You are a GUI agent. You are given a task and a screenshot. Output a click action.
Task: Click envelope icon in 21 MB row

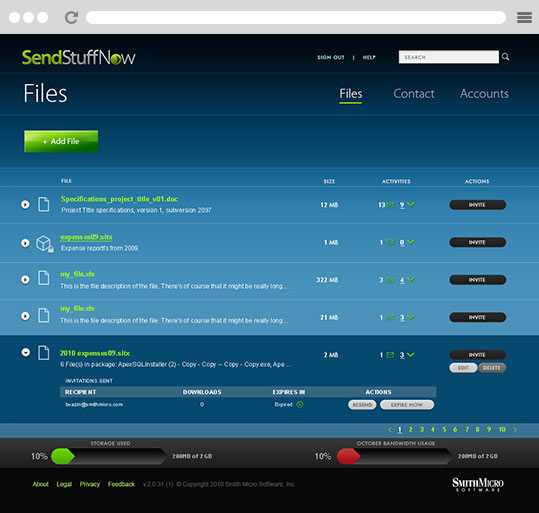coord(390,317)
